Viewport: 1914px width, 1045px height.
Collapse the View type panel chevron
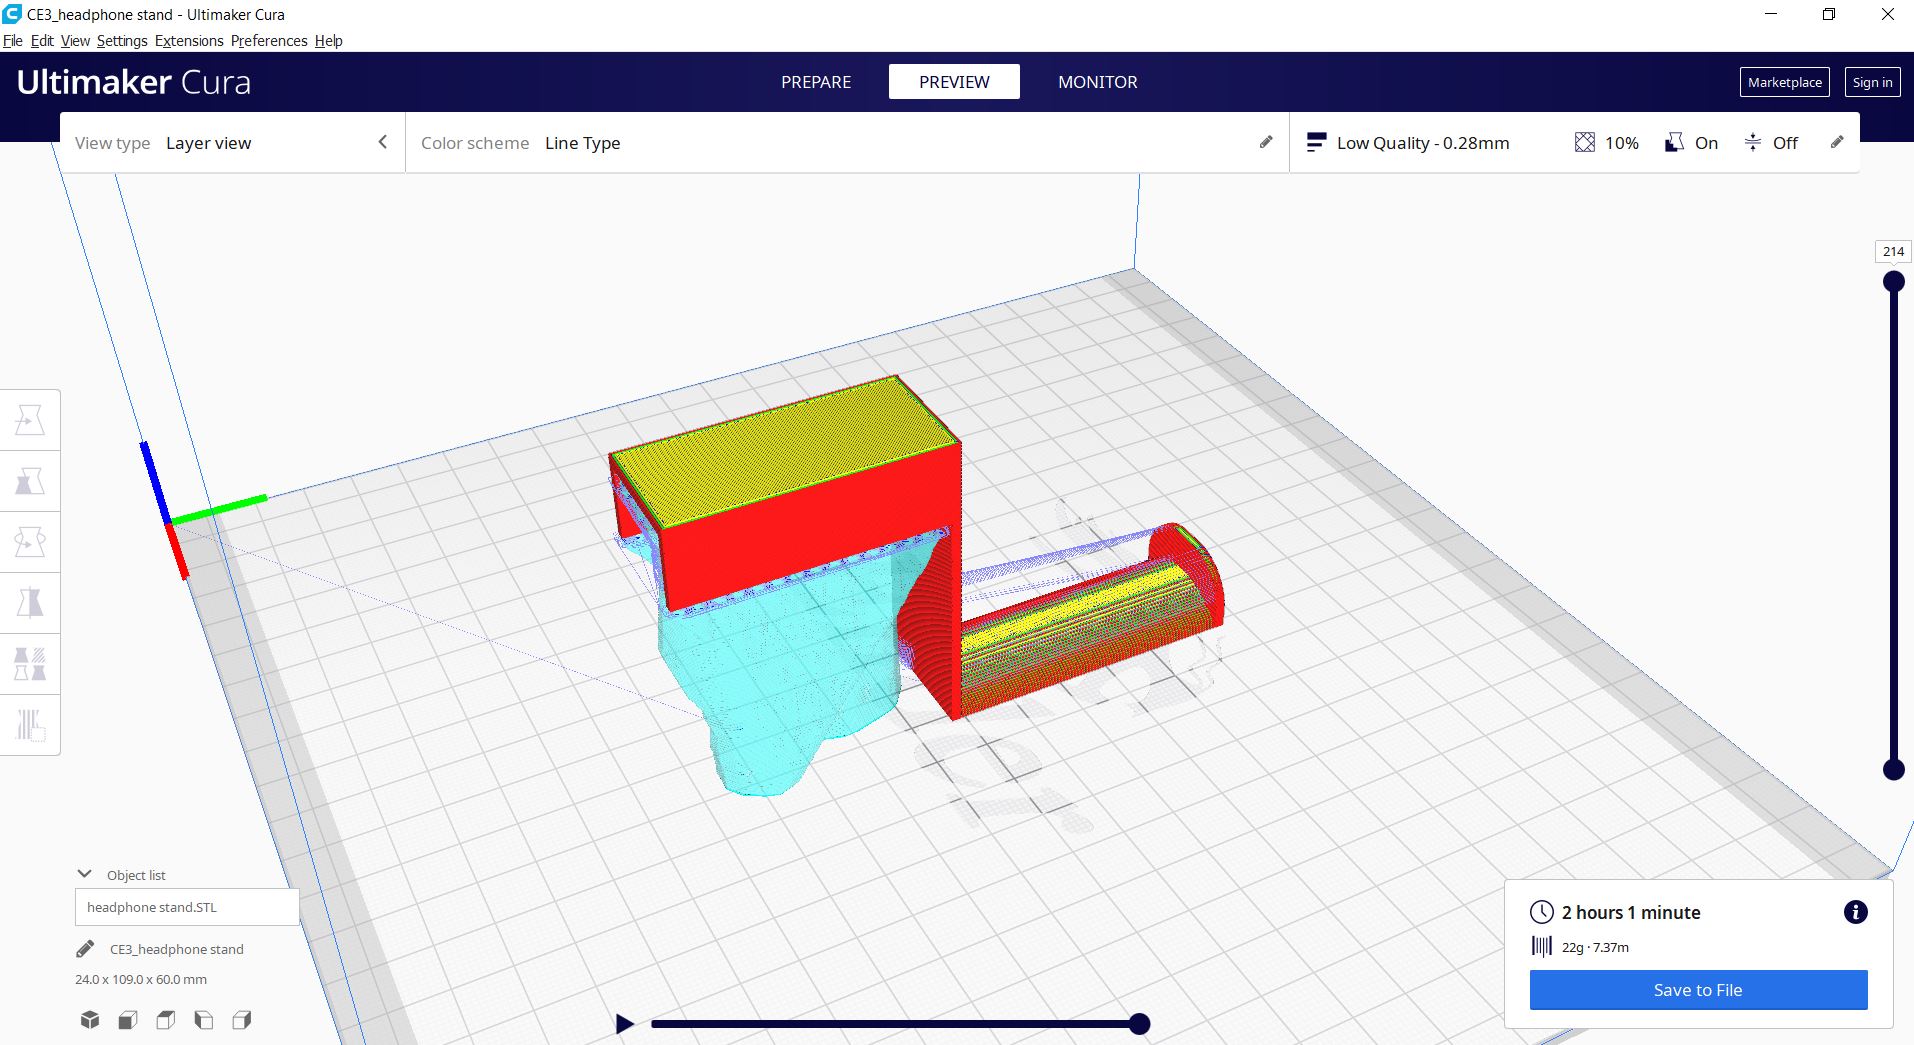point(383,142)
